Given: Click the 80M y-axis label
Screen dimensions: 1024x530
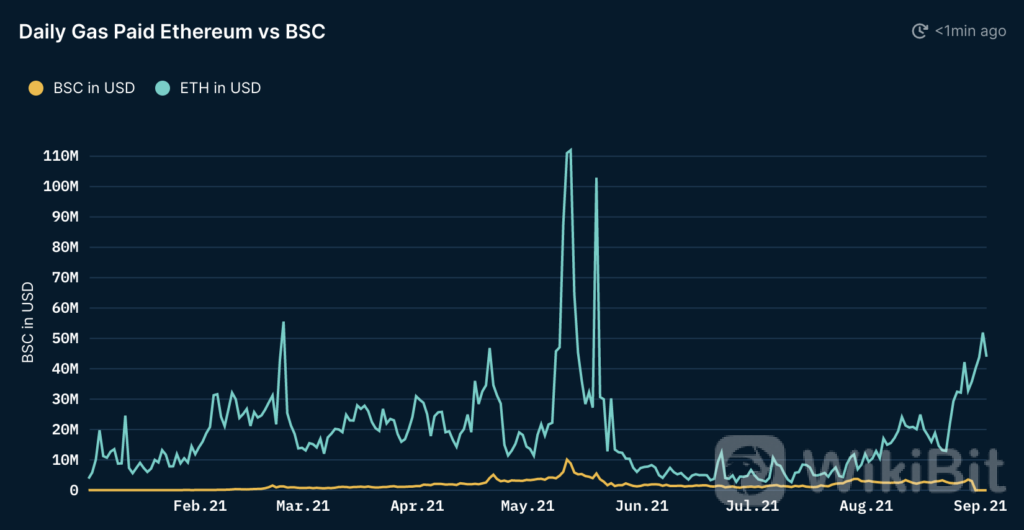Looking at the screenshot, I should tap(64, 247).
